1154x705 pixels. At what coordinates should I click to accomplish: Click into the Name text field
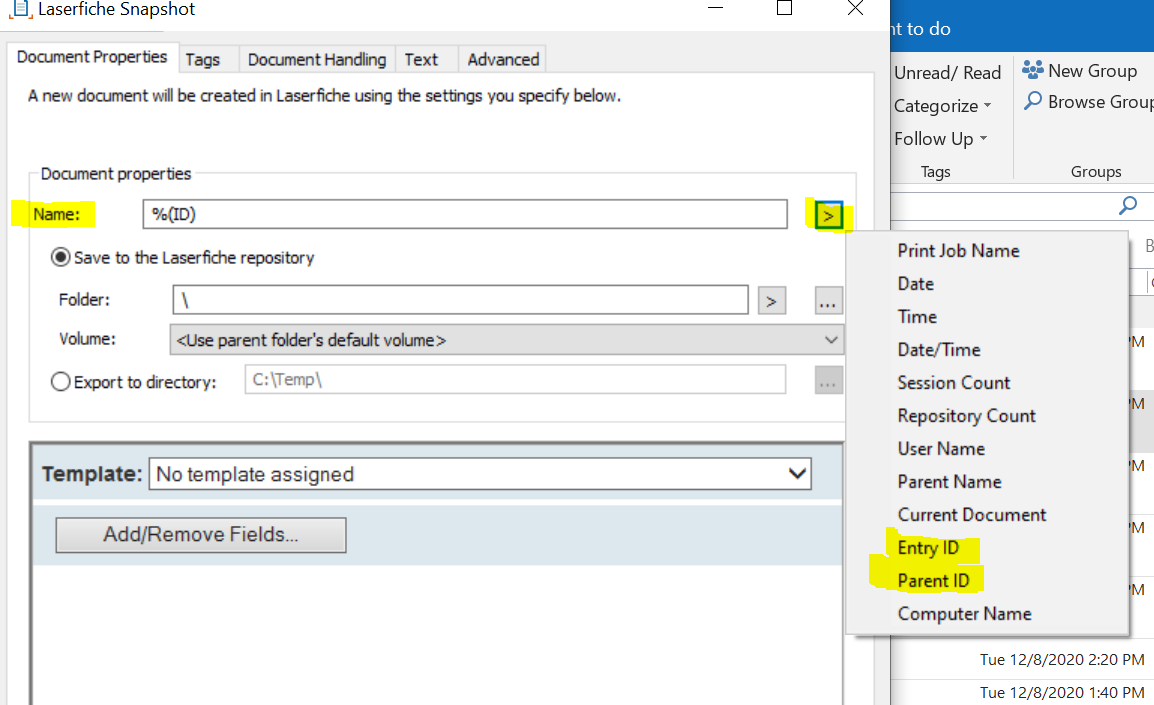(465, 214)
